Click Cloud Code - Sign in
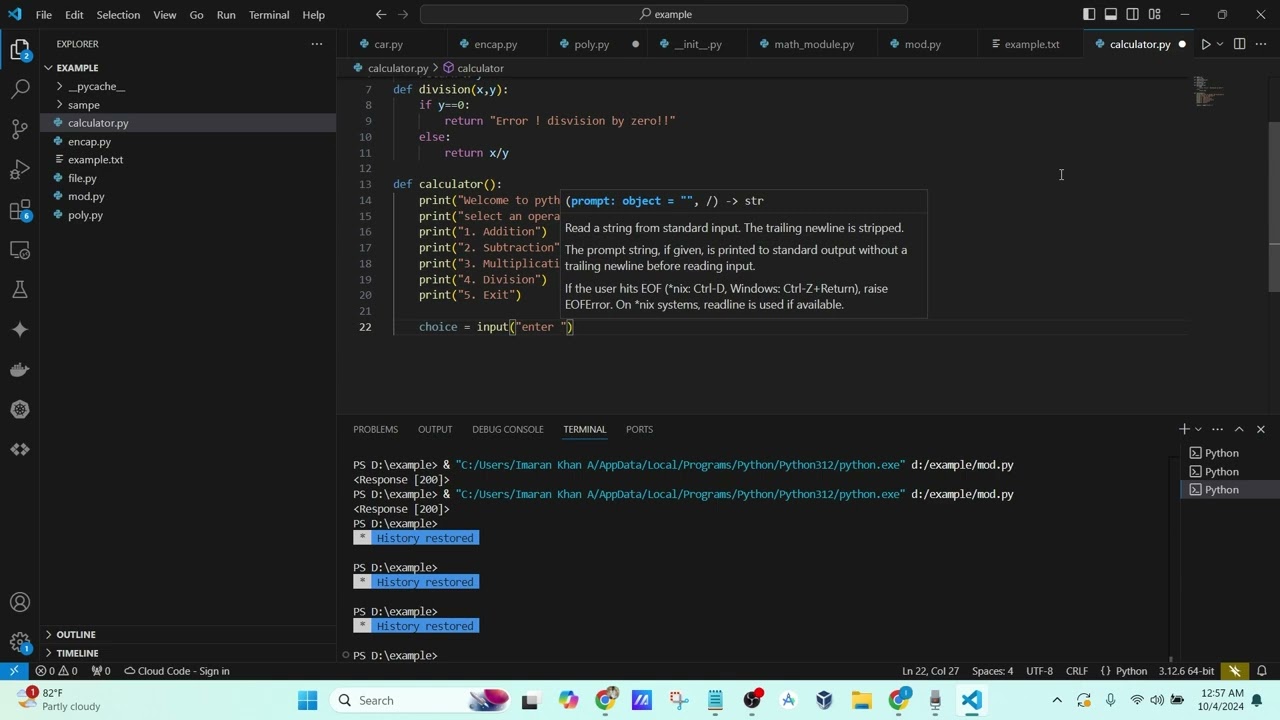This screenshot has width=1280, height=720. click(177, 671)
